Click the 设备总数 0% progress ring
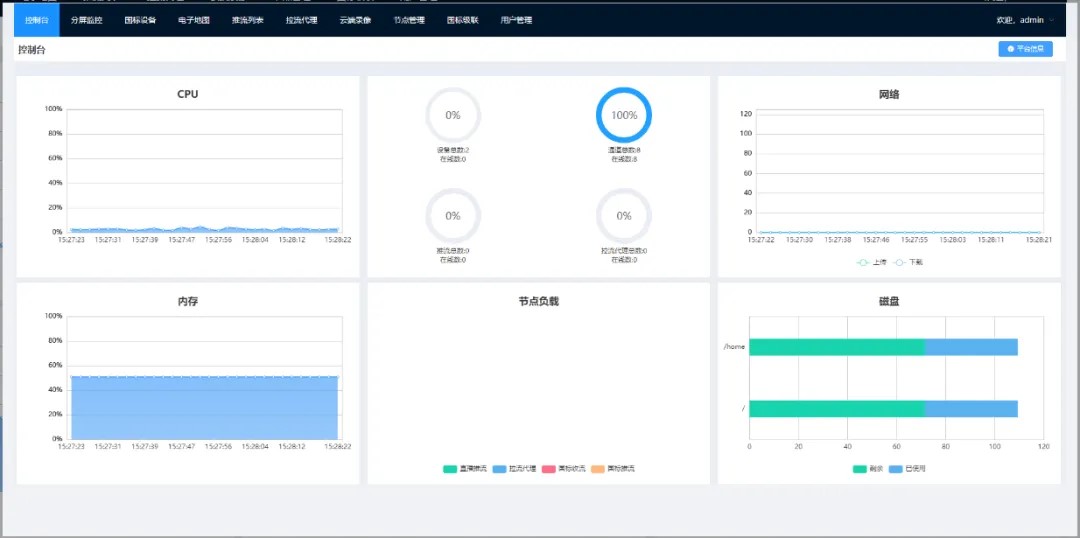1080x538 pixels. [453, 115]
